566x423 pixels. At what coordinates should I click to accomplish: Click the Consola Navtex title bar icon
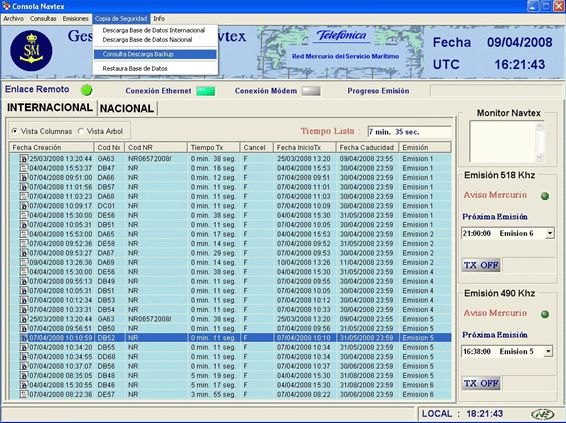coord(6,6)
